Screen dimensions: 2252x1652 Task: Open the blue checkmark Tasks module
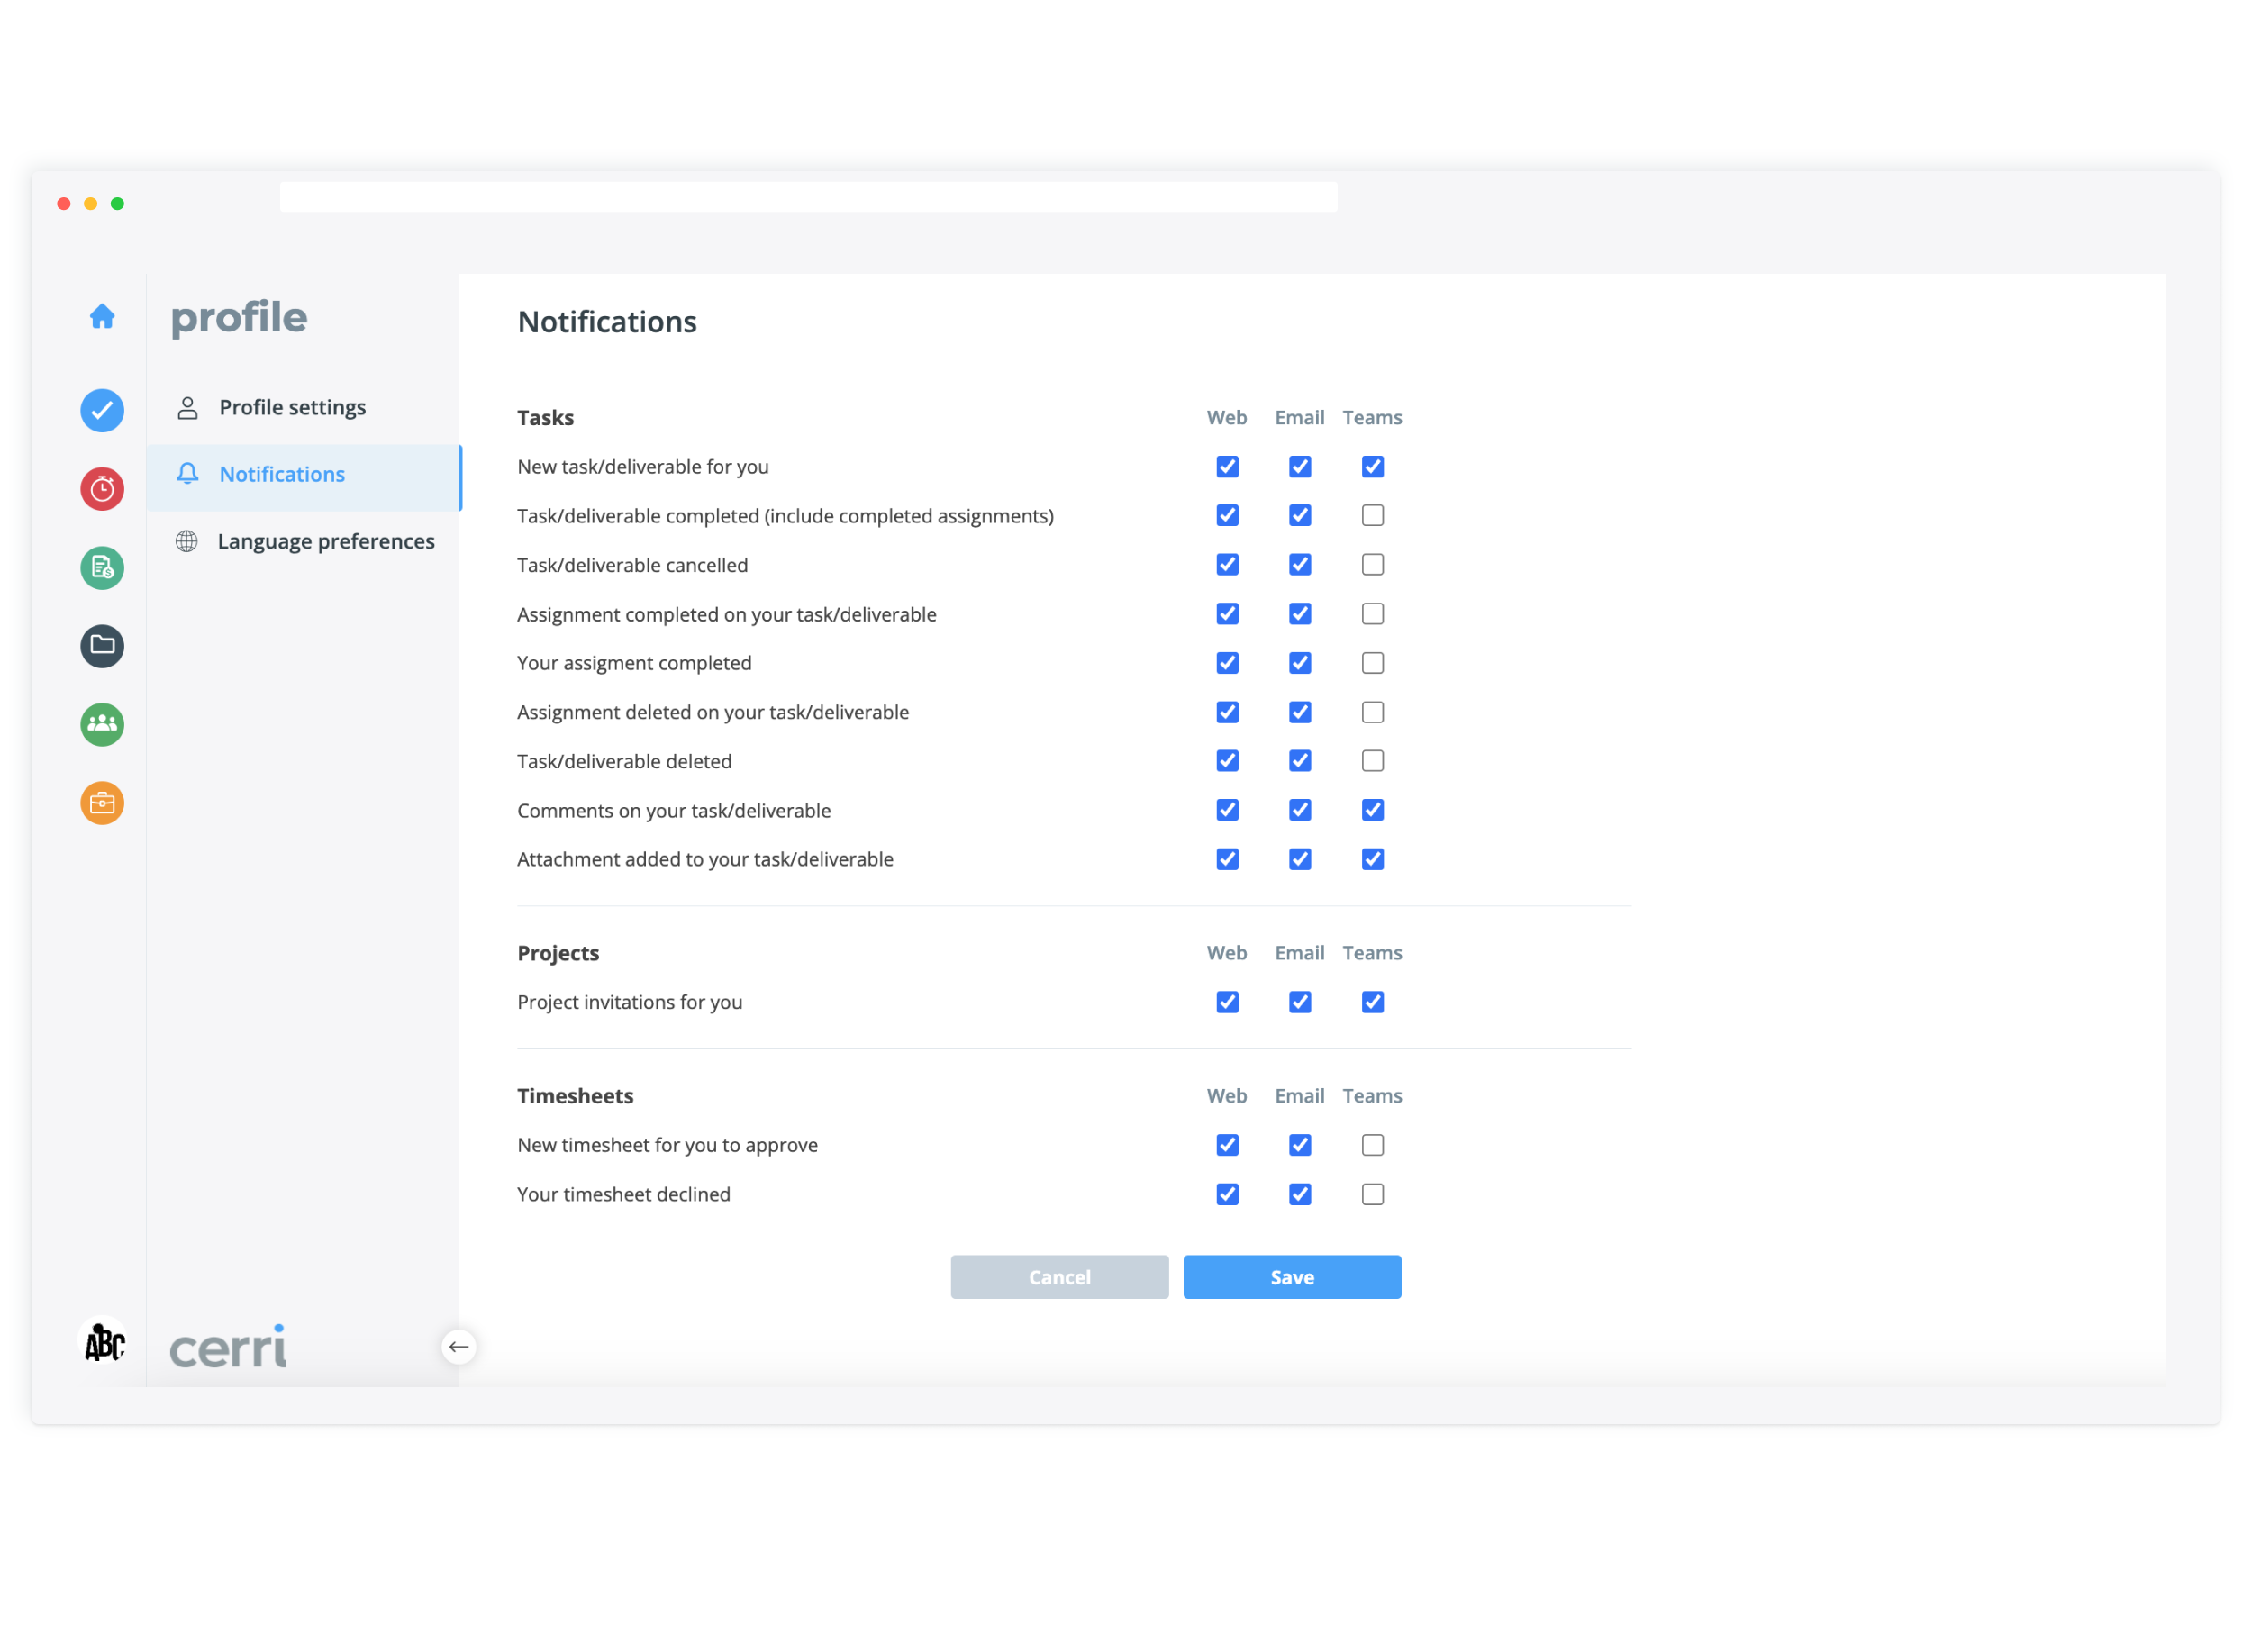(102, 411)
